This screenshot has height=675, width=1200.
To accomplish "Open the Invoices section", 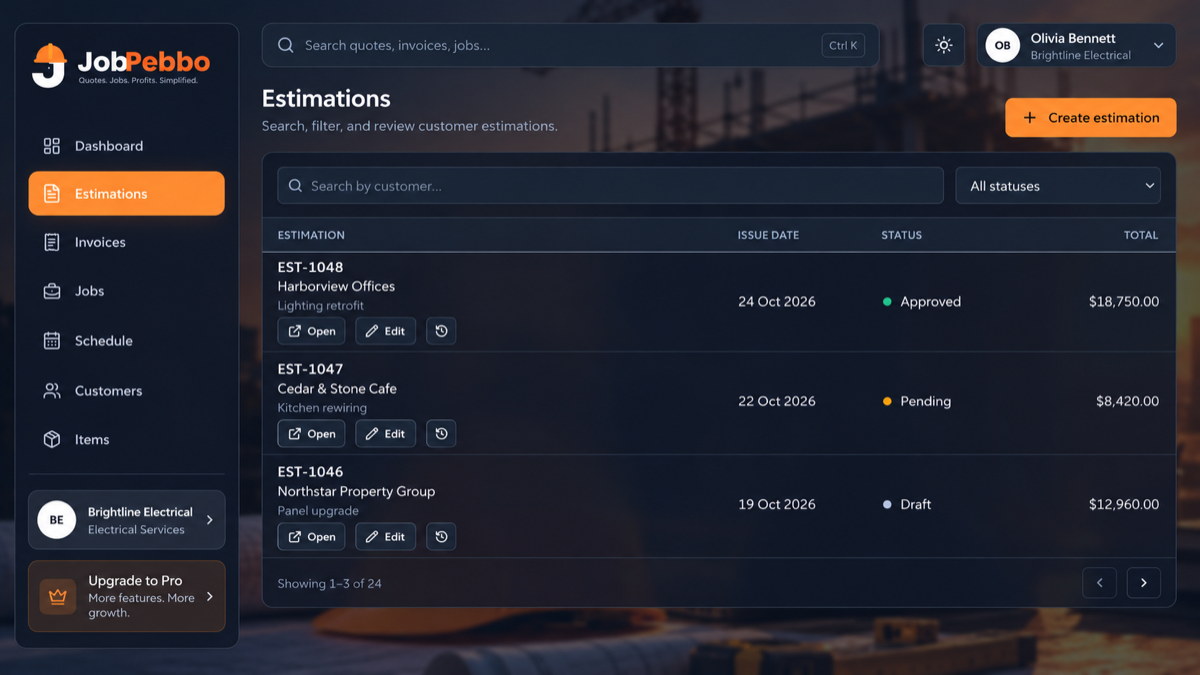I will click(x=126, y=242).
